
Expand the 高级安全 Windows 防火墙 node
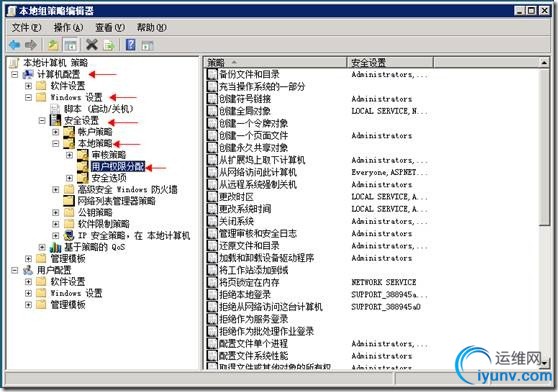click(x=56, y=190)
